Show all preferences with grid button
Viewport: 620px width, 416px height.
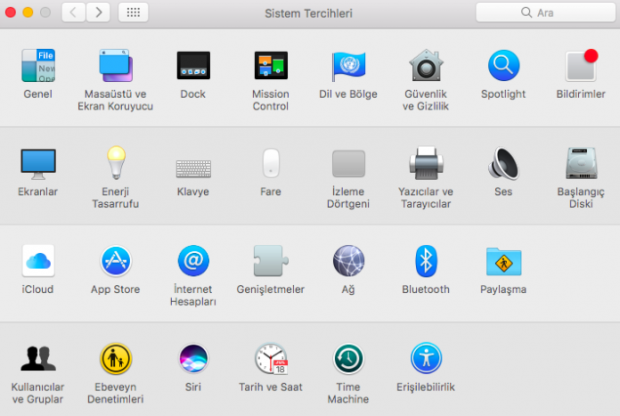133,13
